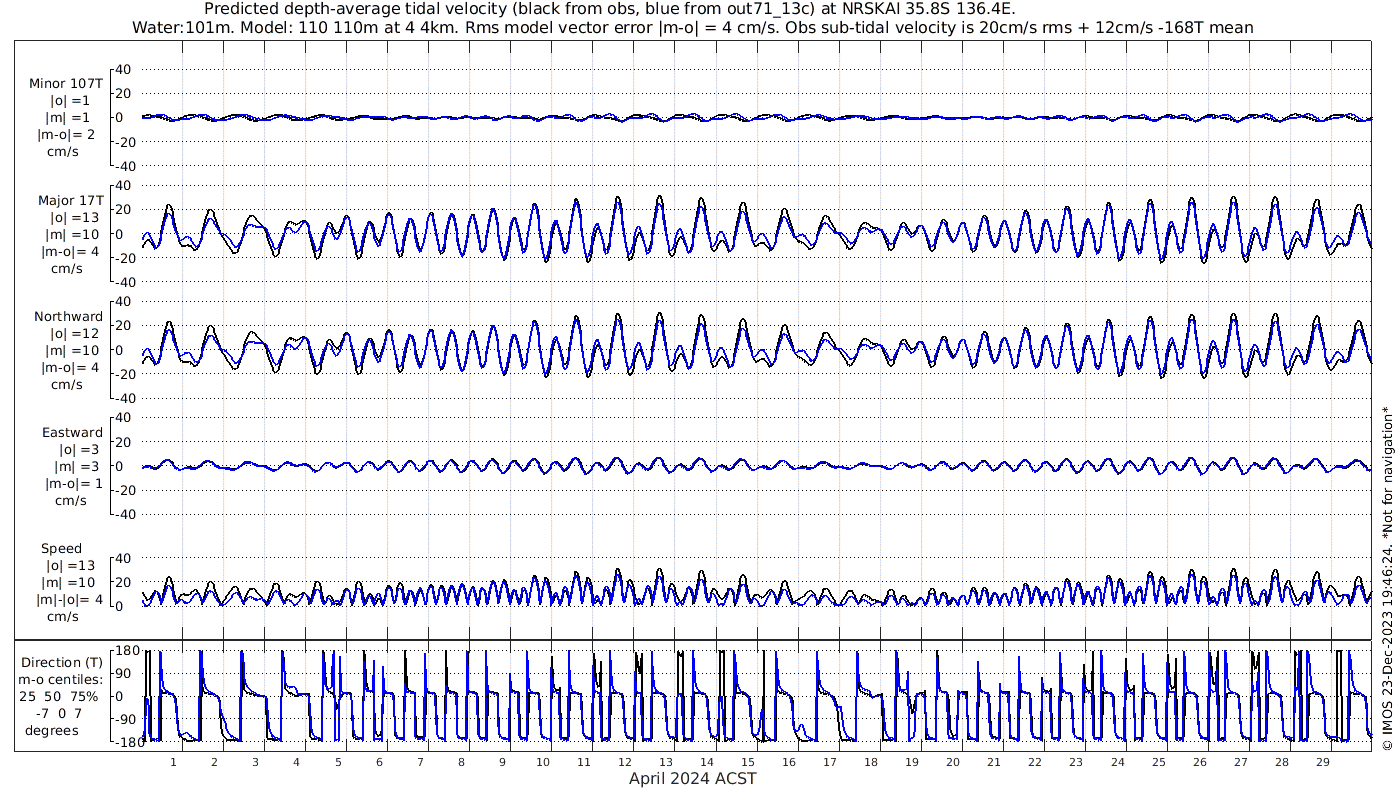The height and width of the screenshot is (800, 1400).
Task: Select day 29 on the date axis
Action: coord(1322,761)
